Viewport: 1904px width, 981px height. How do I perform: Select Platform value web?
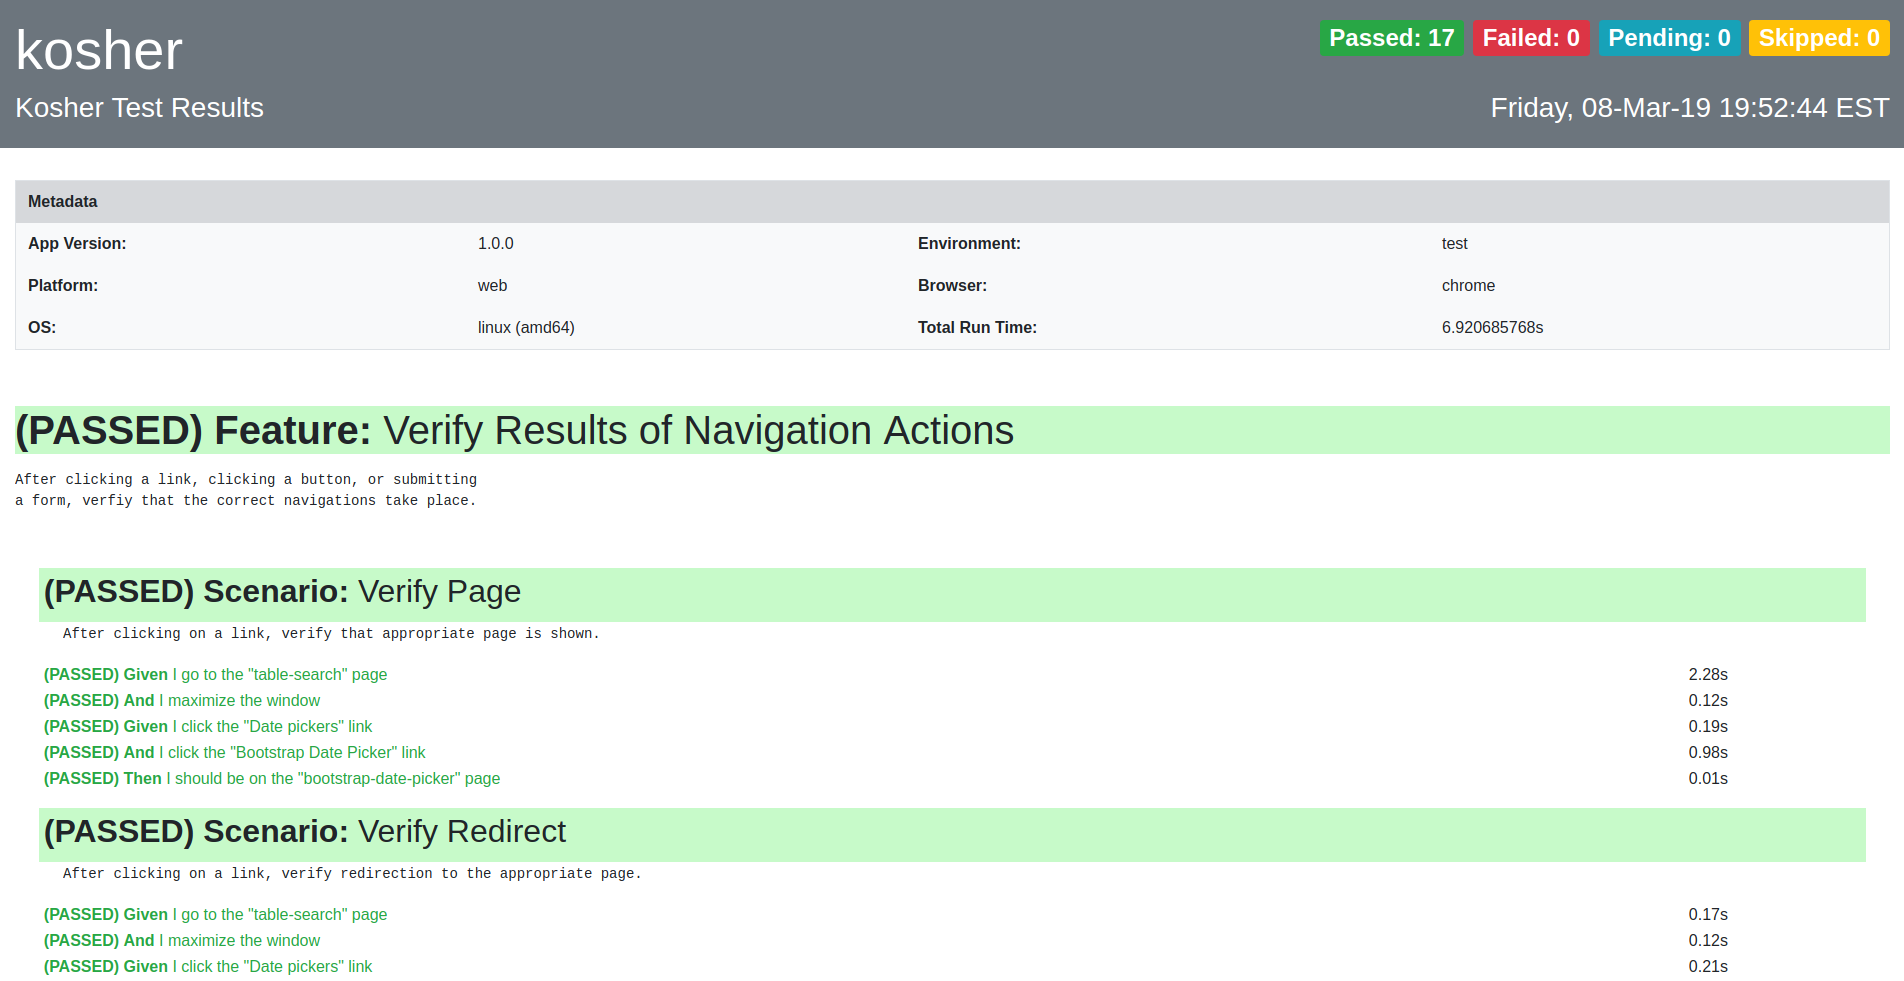click(x=493, y=286)
